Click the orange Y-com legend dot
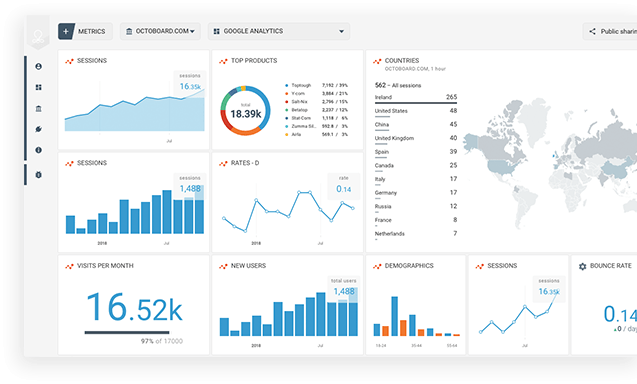This screenshot has width=637, height=384. 286,93
